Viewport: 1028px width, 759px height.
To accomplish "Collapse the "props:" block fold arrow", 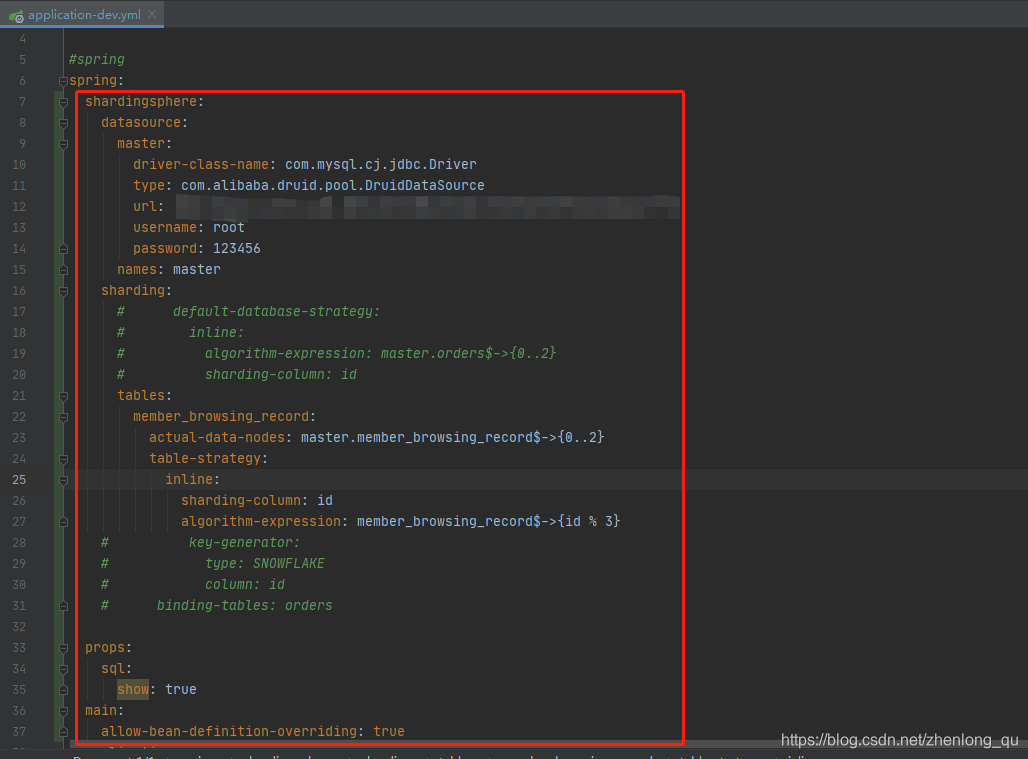I will pyautogui.click(x=62, y=647).
